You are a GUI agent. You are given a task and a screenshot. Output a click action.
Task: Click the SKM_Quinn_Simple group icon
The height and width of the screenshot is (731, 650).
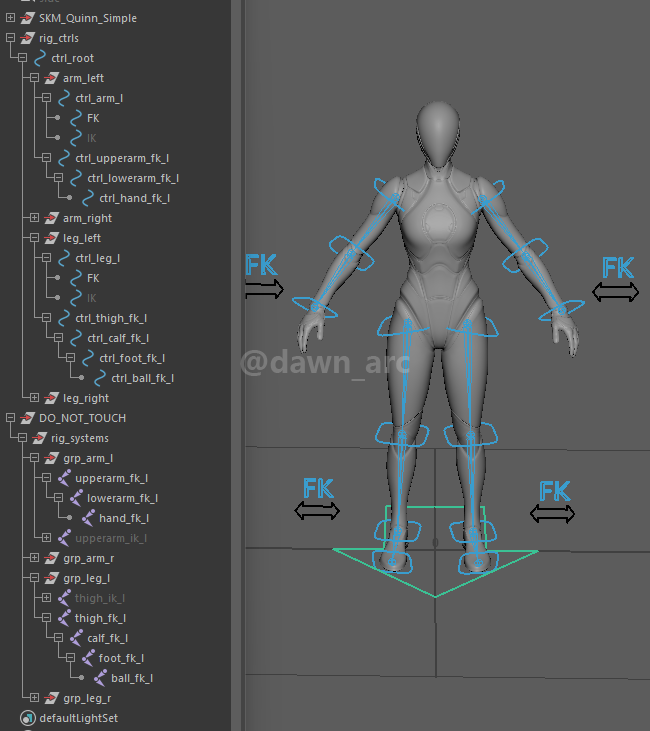27,18
